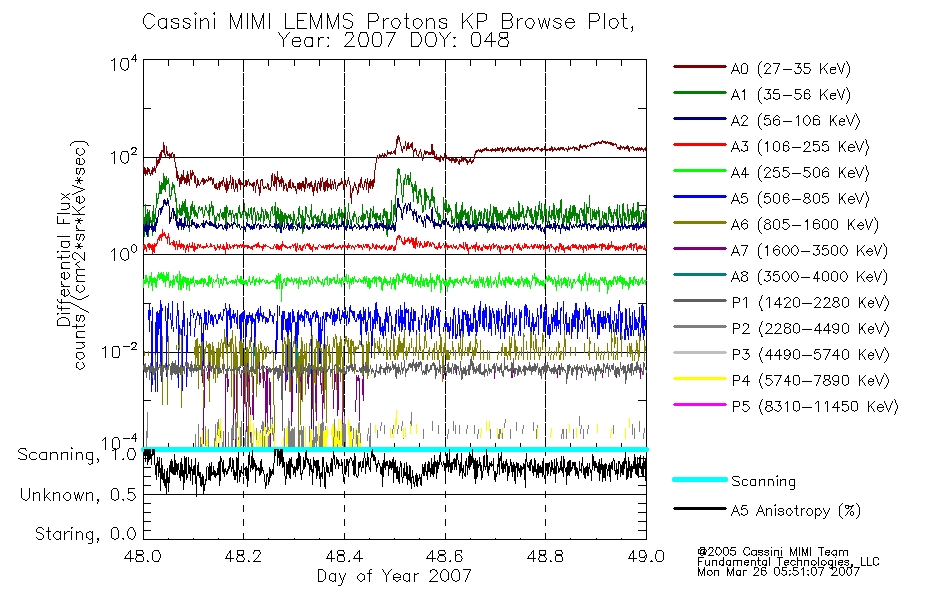Click the cyan Scanning legend line
Viewport: 950px width, 600px height.
click(700, 479)
